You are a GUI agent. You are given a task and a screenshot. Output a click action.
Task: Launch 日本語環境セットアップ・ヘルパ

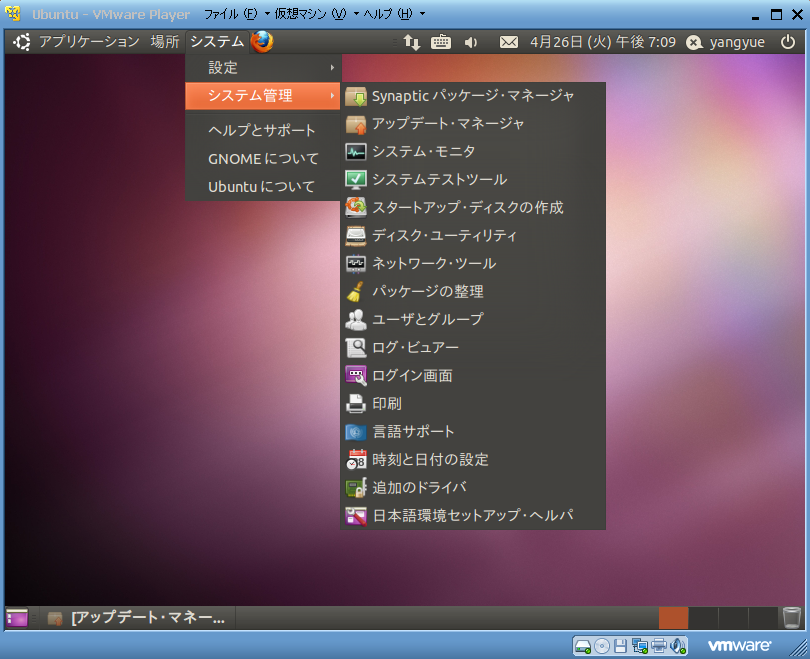coord(473,515)
